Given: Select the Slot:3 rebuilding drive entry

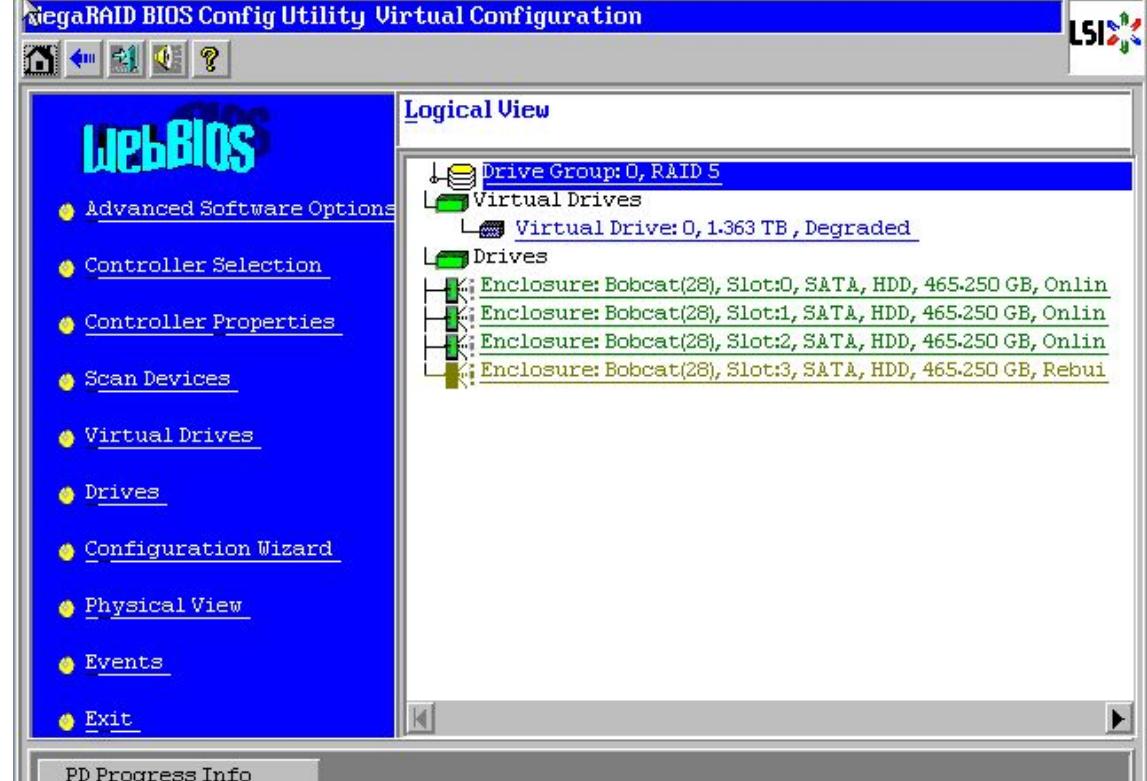Looking at the screenshot, I should click(x=793, y=371).
